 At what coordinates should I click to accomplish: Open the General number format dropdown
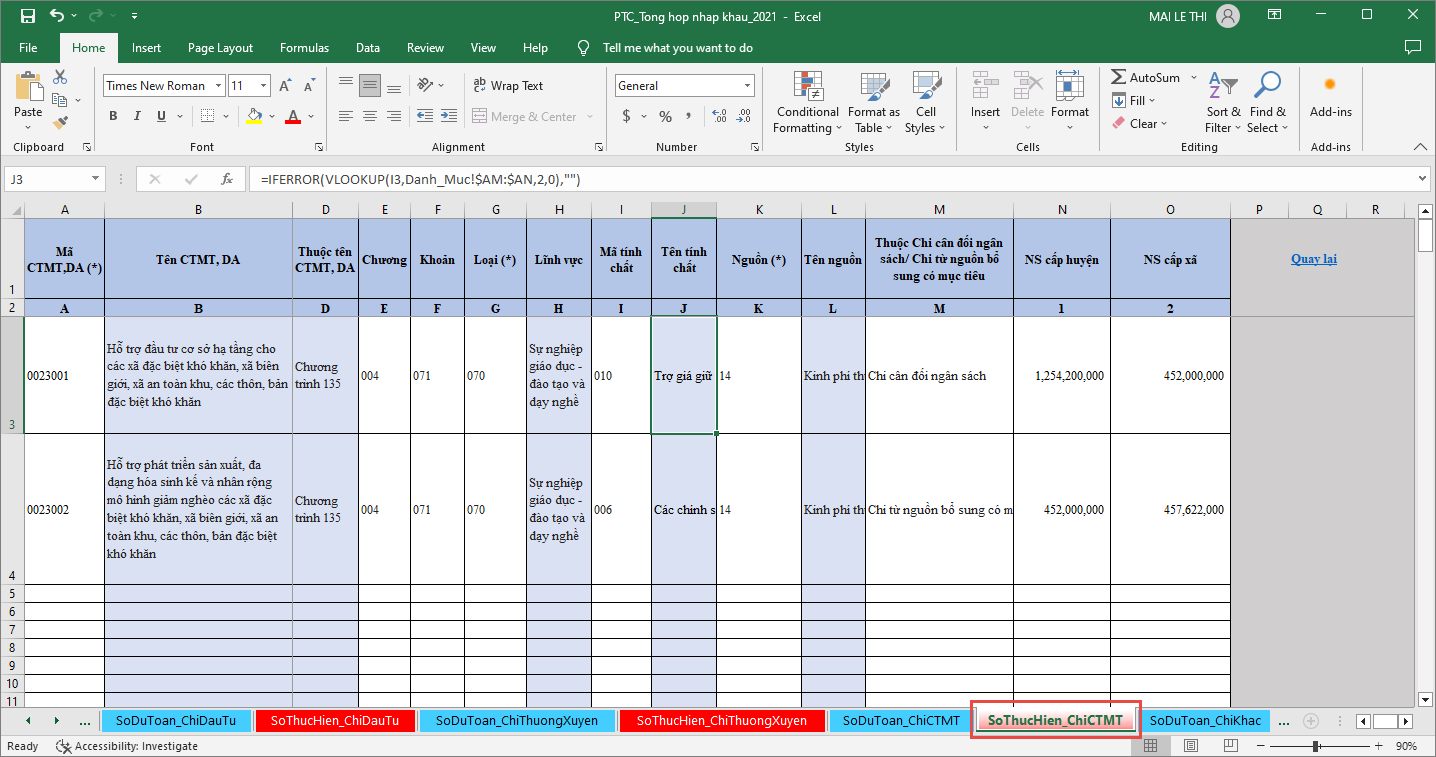(747, 86)
